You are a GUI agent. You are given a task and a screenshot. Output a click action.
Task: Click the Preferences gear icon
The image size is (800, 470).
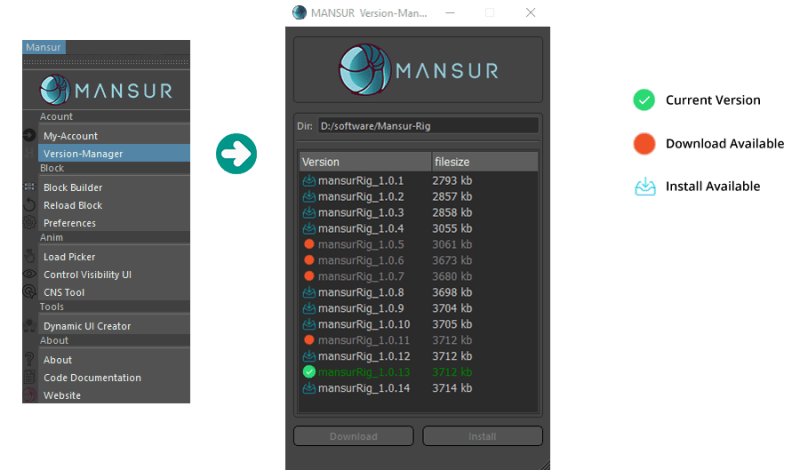click(x=30, y=222)
